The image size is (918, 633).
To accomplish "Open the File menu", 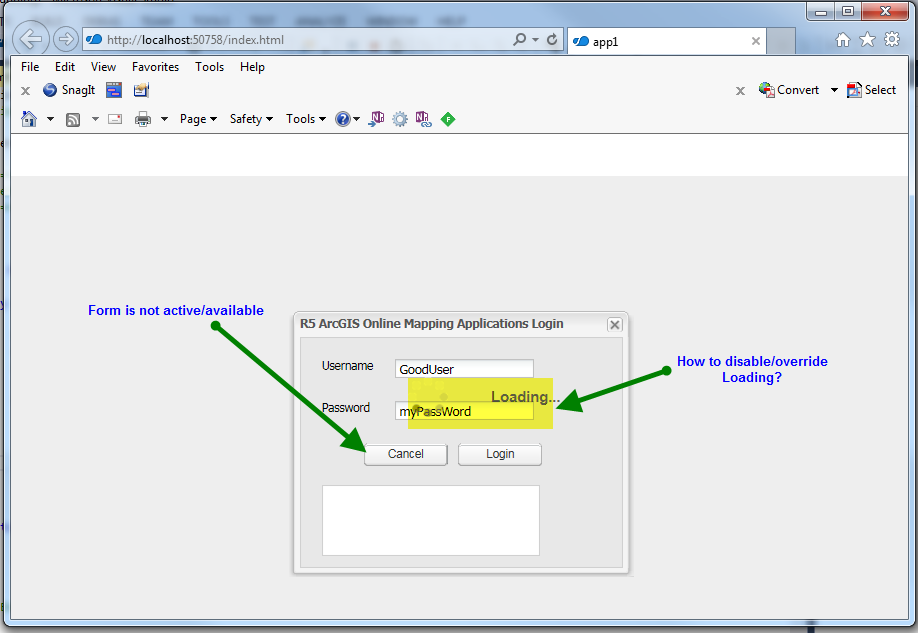I will [30, 67].
